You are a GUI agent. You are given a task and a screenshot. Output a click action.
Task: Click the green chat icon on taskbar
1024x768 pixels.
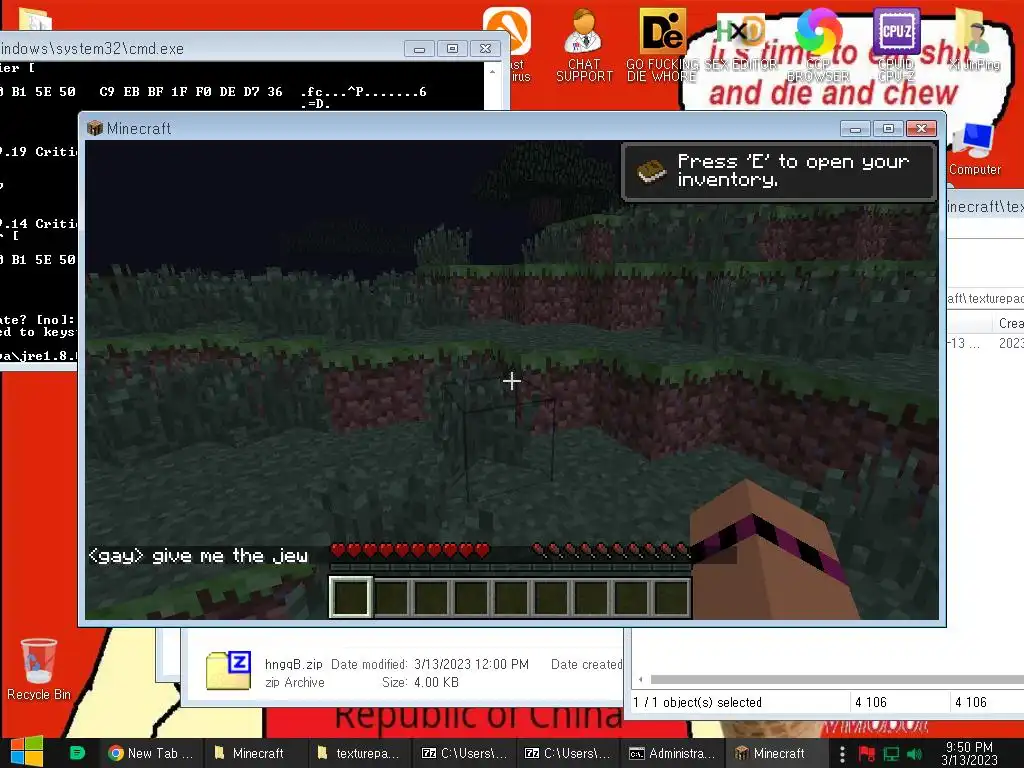pyautogui.click(x=77, y=753)
